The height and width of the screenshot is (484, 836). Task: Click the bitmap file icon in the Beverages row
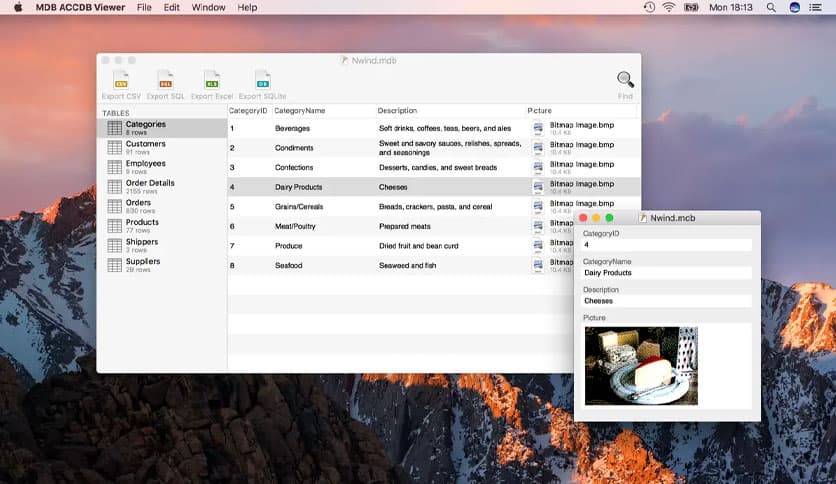pyautogui.click(x=538, y=128)
